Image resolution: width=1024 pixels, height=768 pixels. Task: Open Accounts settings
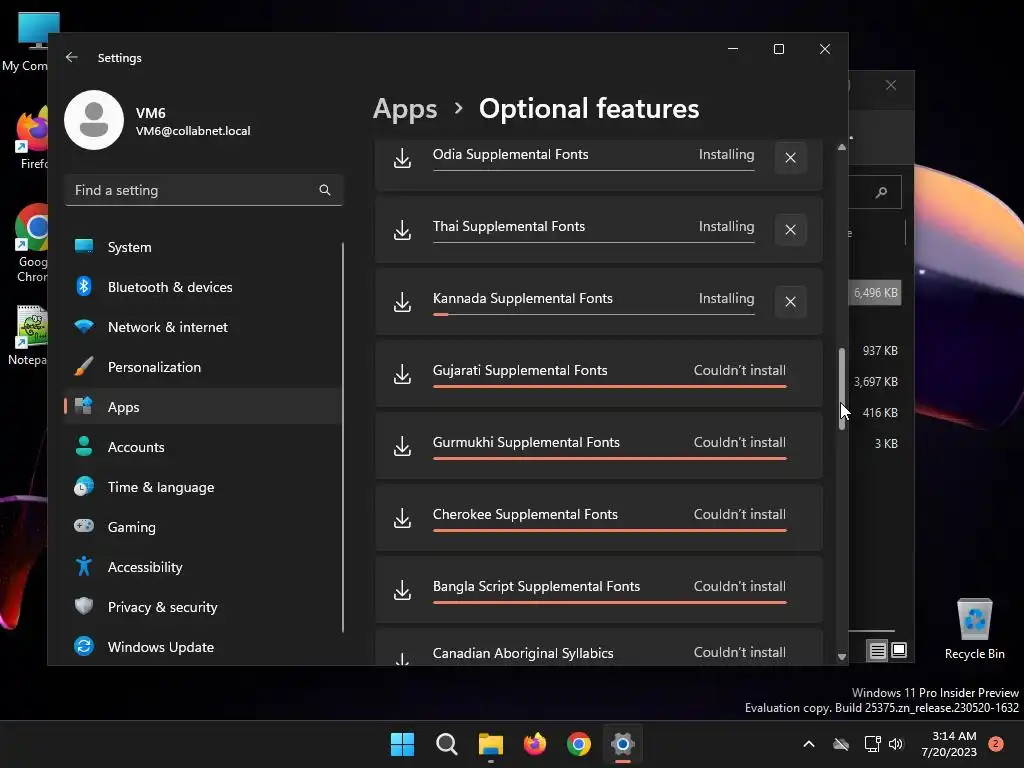[x=202, y=447]
